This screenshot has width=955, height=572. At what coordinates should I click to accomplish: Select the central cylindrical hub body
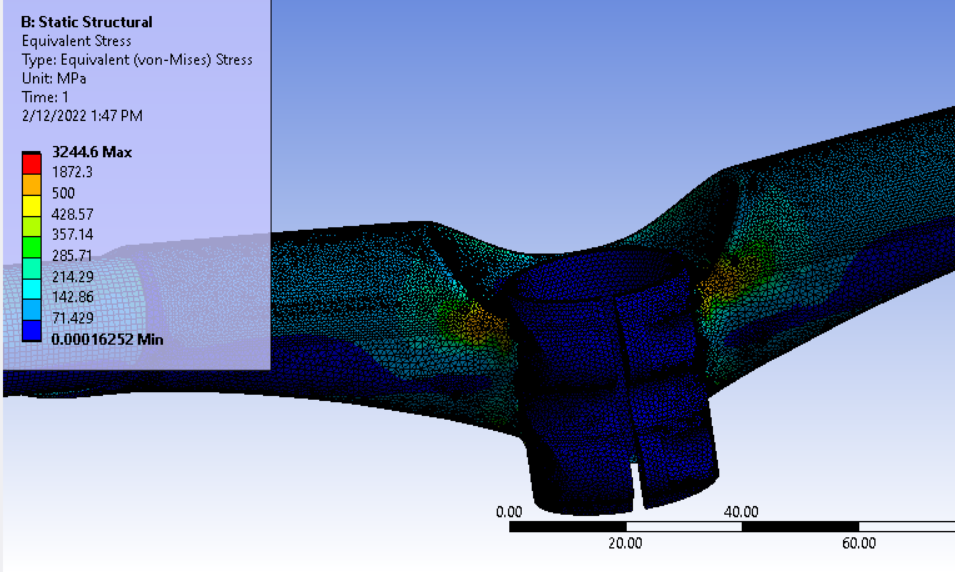(580, 400)
